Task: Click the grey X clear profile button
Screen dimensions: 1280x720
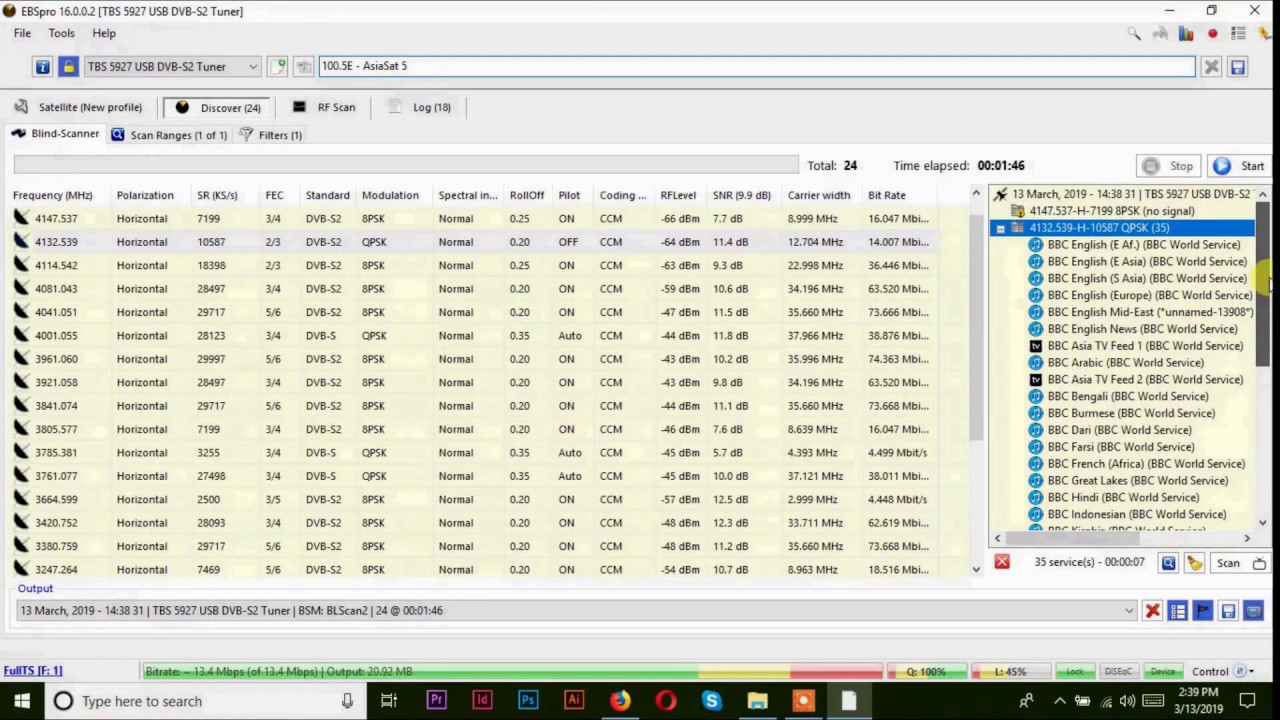Action: pos(1211,67)
